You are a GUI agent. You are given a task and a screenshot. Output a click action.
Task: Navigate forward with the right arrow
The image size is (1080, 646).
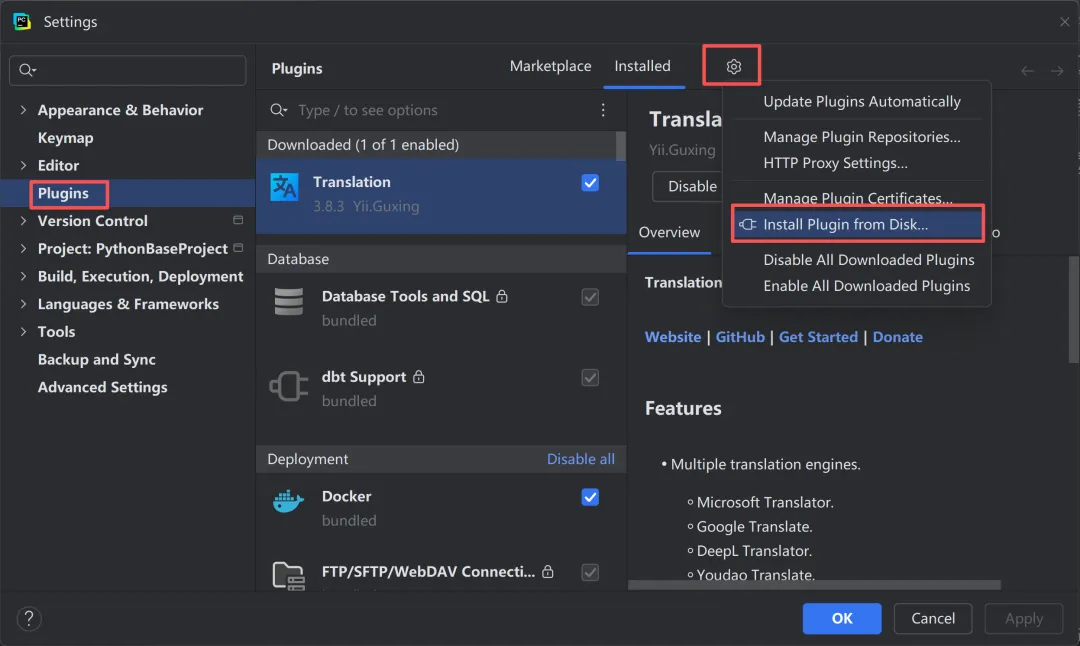point(1057,71)
